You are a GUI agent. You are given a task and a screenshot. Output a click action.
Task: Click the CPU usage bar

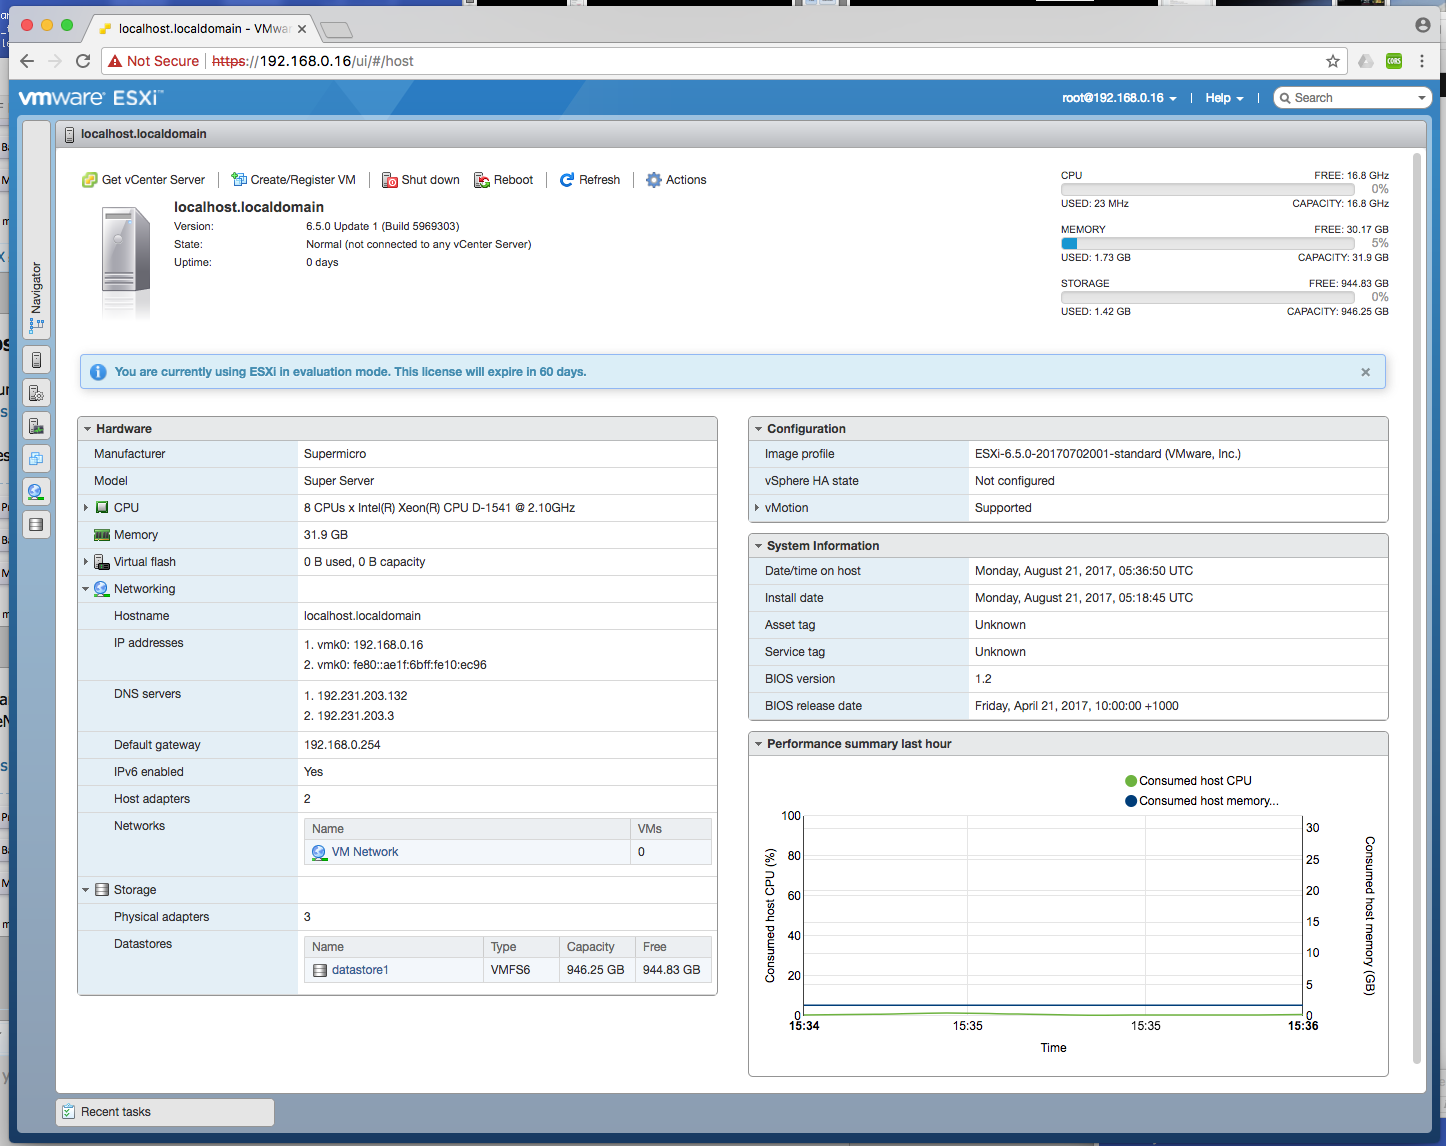(x=1207, y=189)
